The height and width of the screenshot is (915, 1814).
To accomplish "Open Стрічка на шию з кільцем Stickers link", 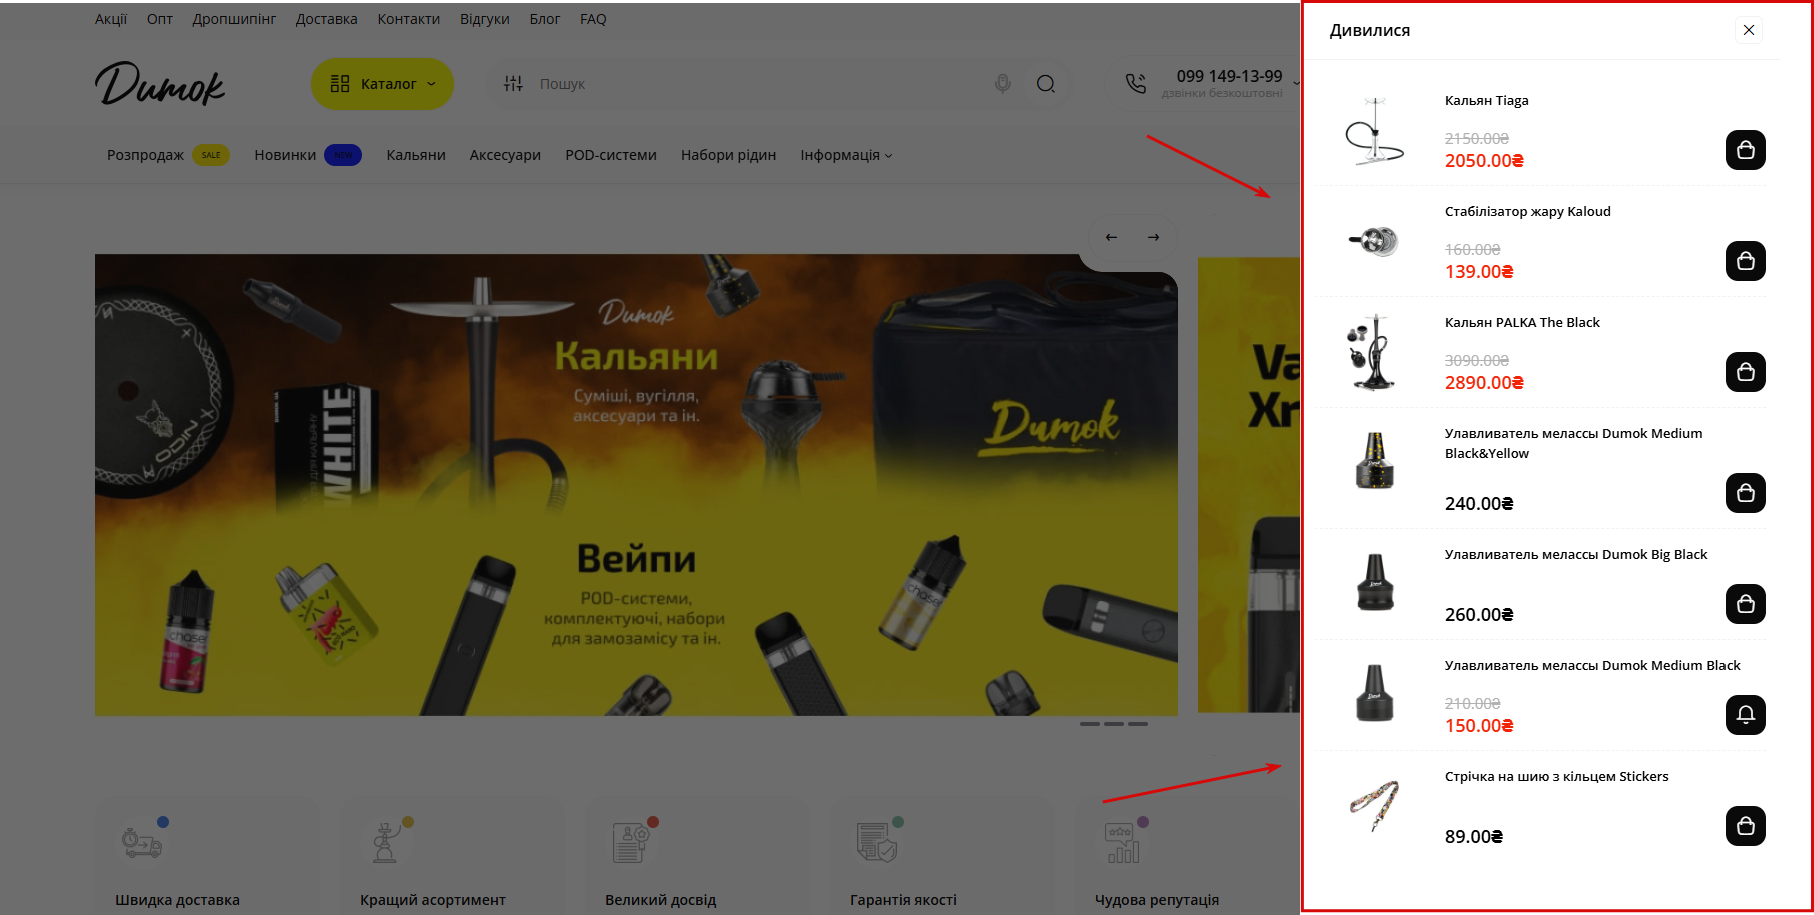I will [1556, 777].
